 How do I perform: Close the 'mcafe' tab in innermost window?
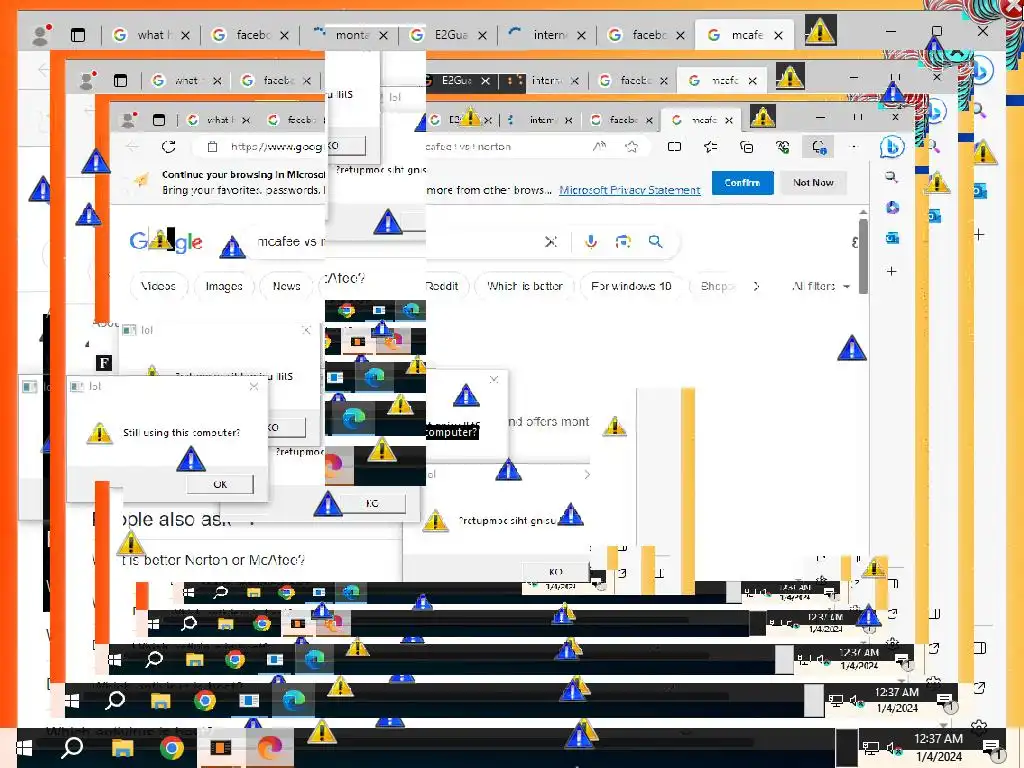729,120
